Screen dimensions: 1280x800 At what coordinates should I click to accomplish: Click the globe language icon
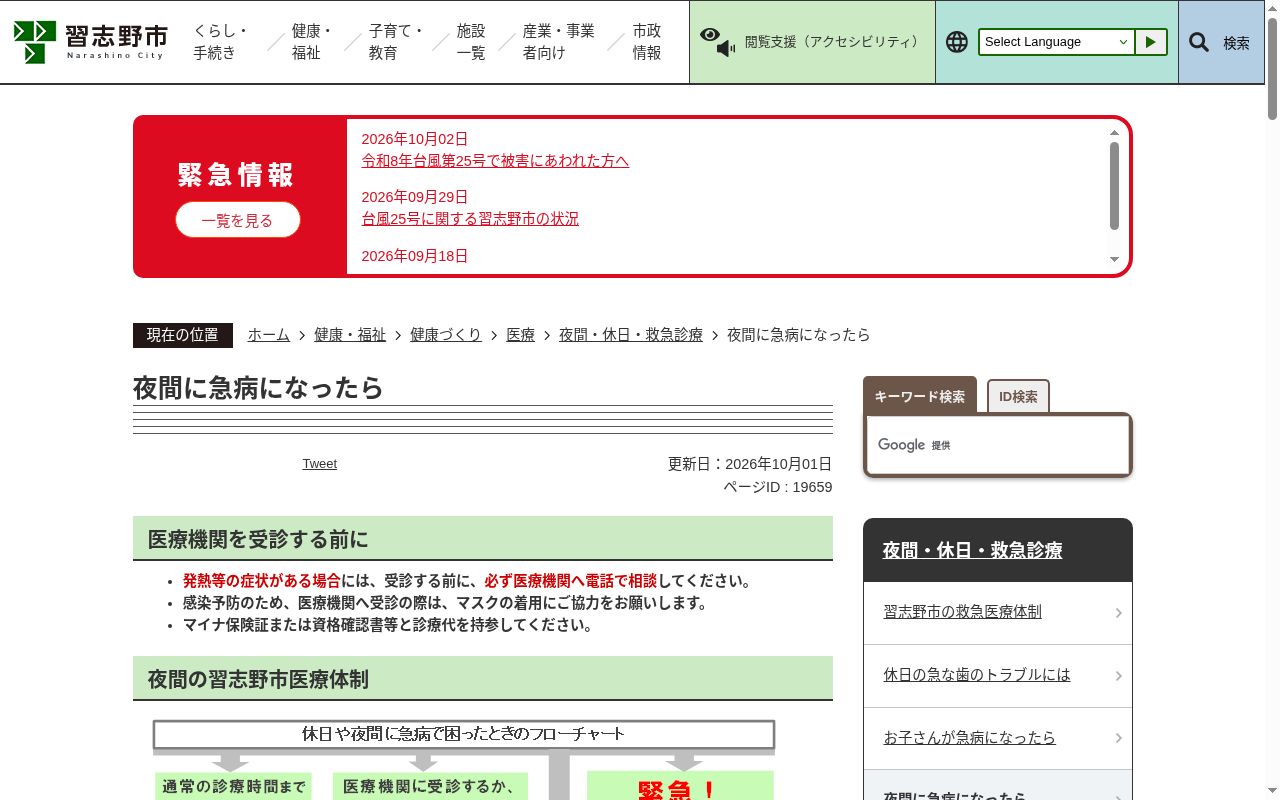[957, 42]
